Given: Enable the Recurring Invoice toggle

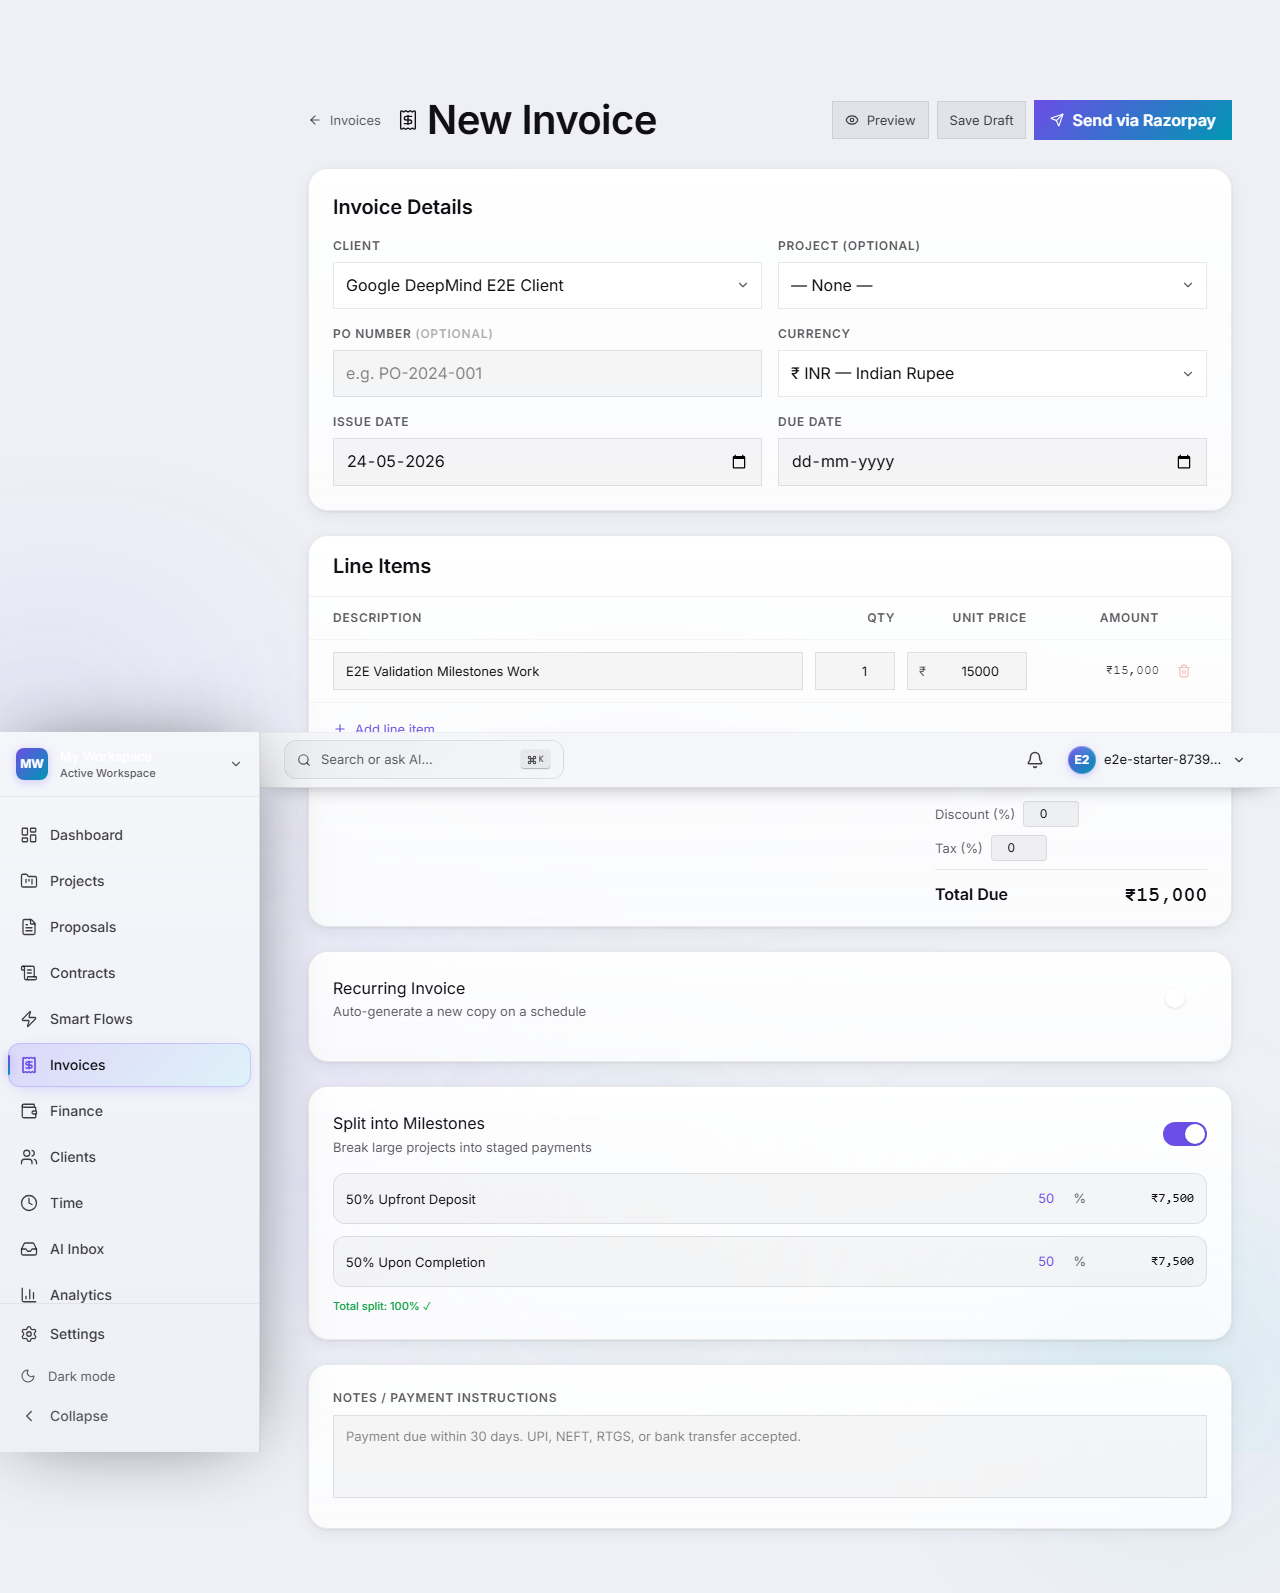Looking at the screenshot, I should [x=1185, y=999].
